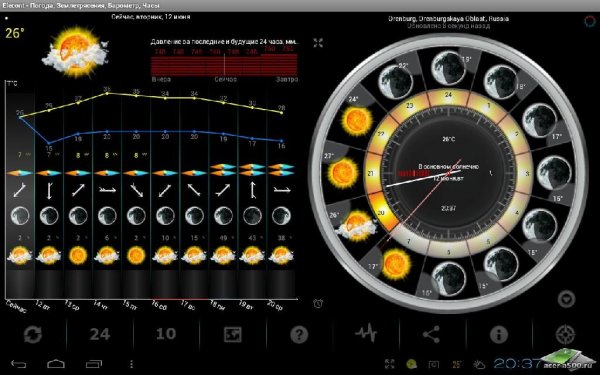
Task: Tap hour 24 on the clock ring
Action: [448, 95]
